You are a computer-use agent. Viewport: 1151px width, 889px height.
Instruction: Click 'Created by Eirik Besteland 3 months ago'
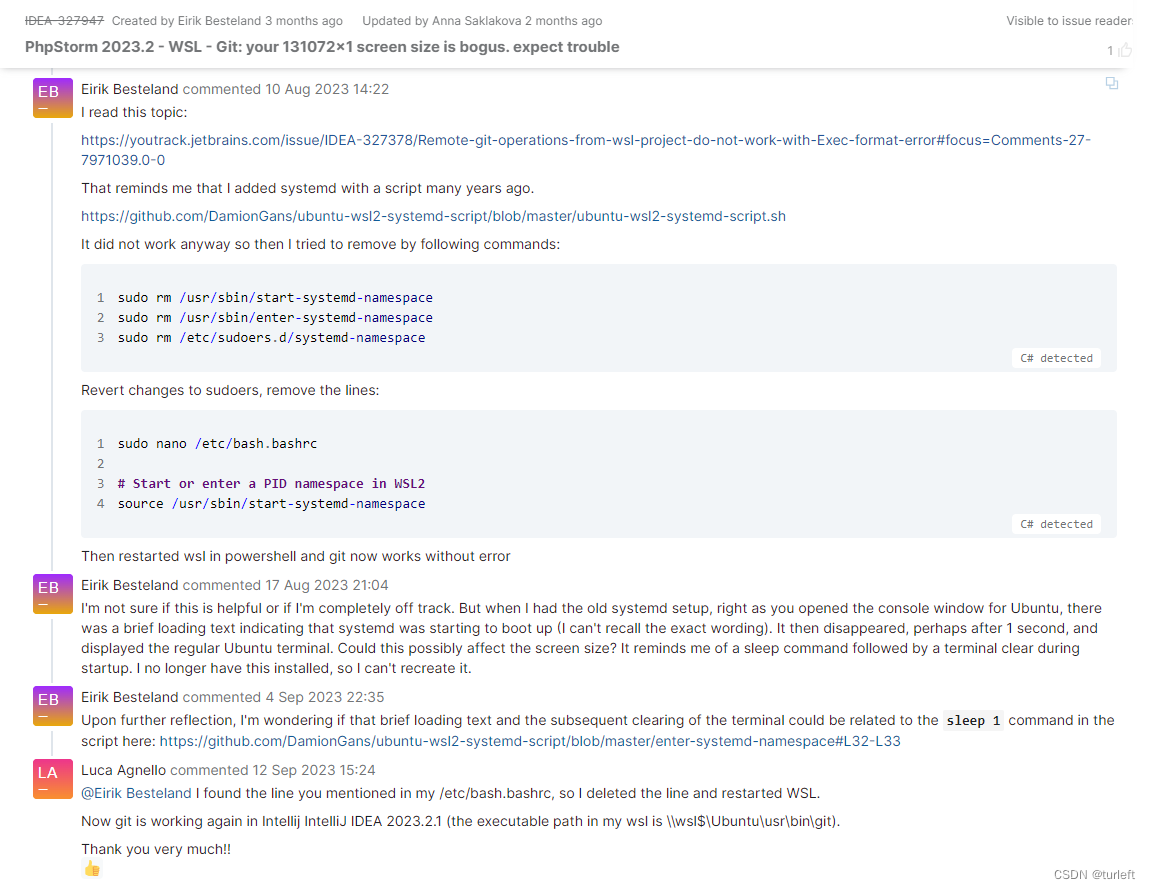pos(227,21)
